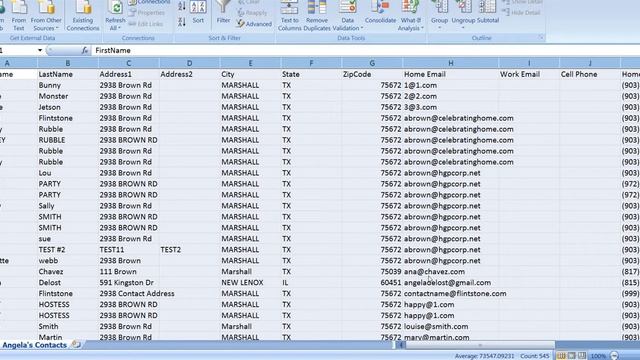Select cell containing 591 Kingston Dr

[129, 283]
